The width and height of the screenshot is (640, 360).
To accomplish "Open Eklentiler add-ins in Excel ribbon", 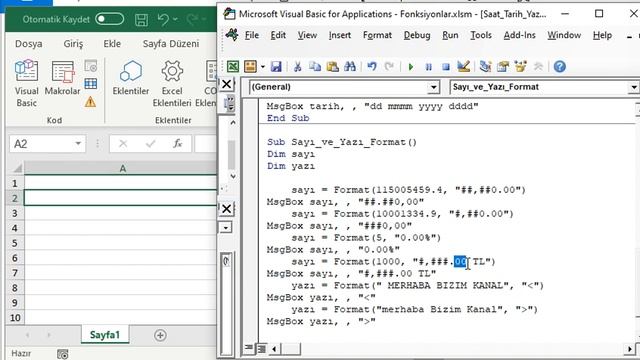I will (131, 78).
